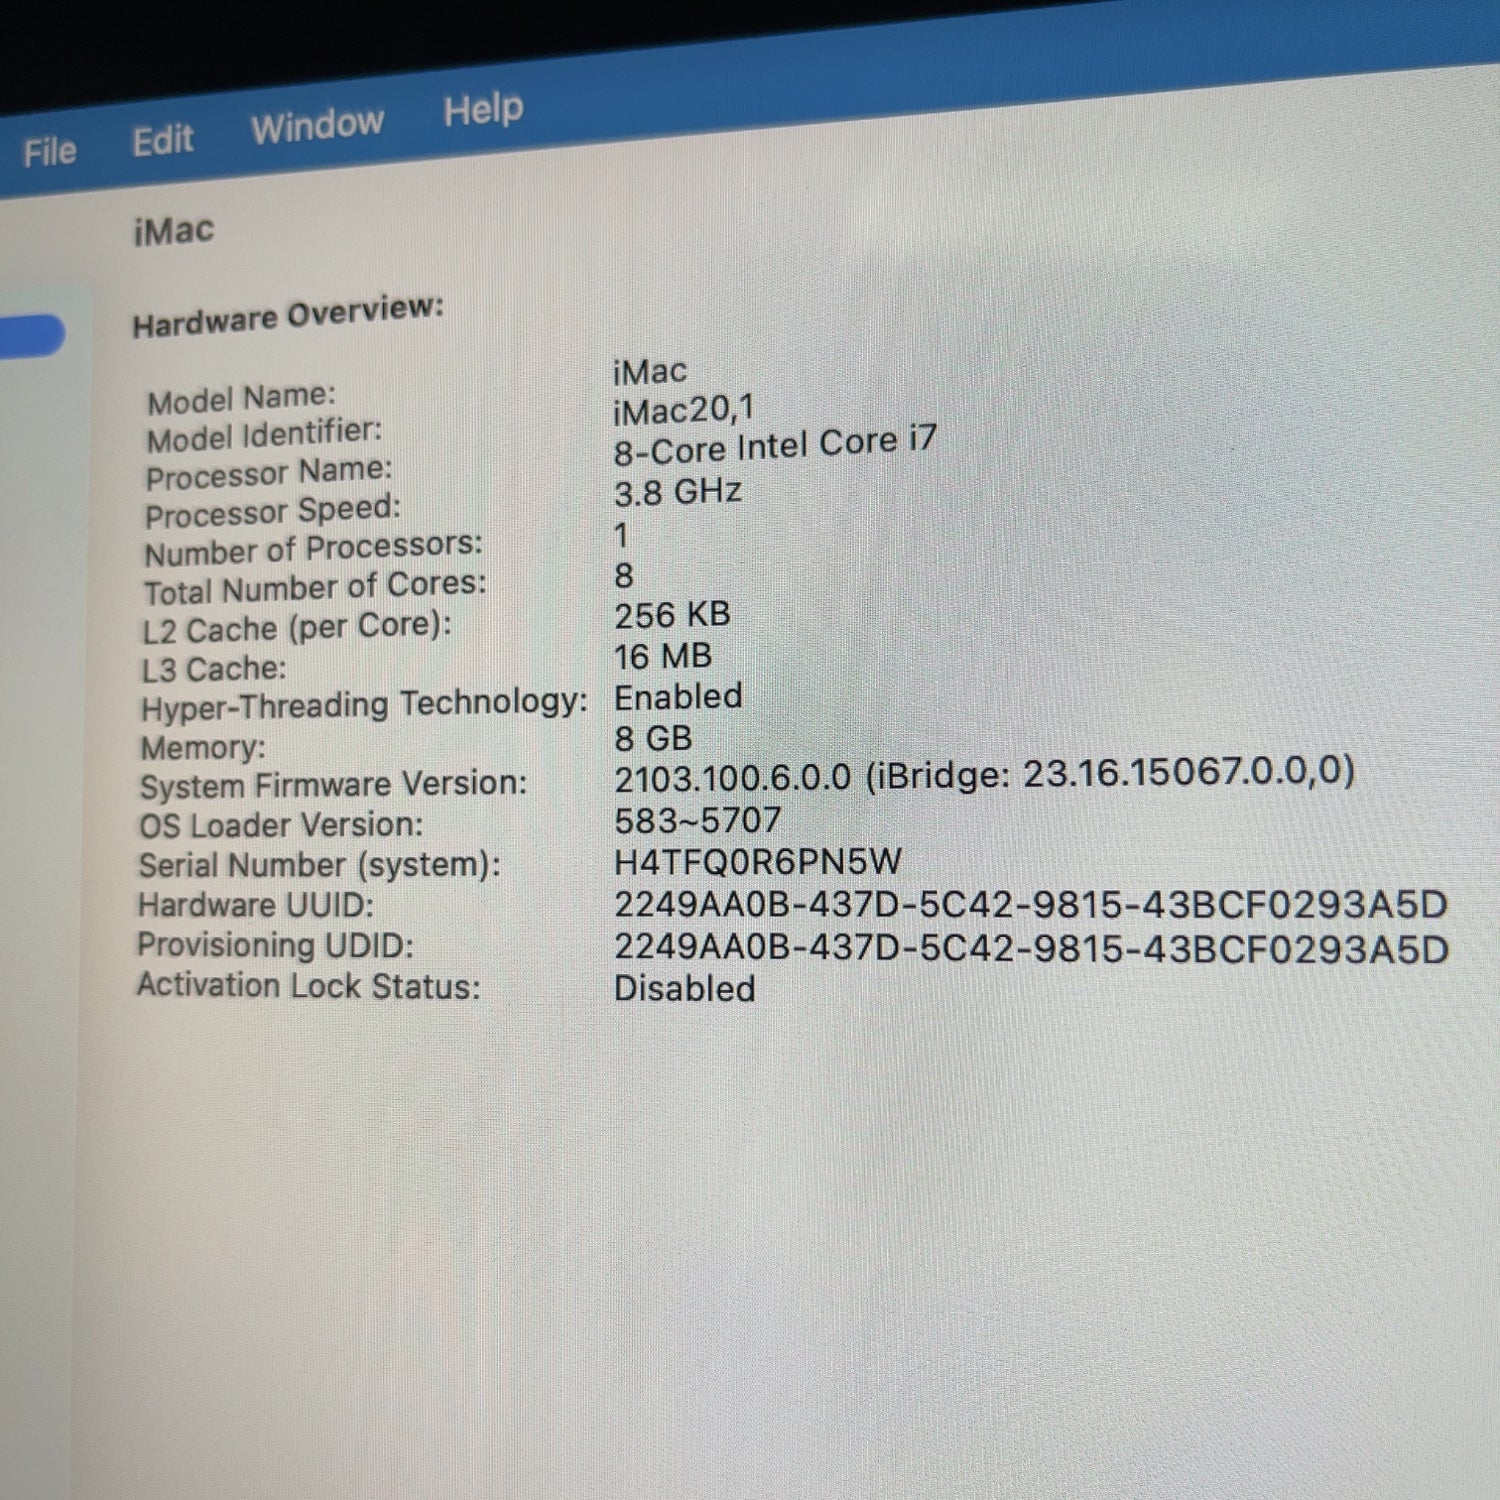
Task: Click the L2 Cache (per Core) label
Action: click(297, 628)
